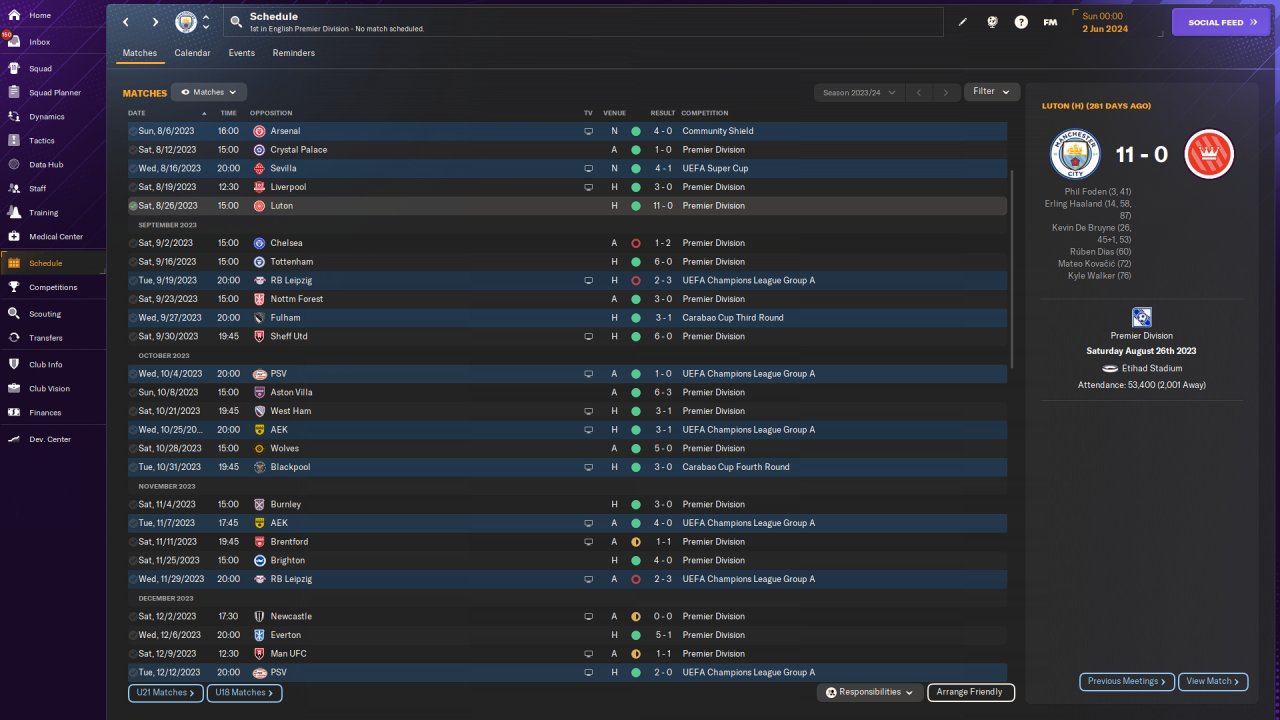Screen dimensions: 1280x720
Task: Open Finances from the sidebar
Action: (52, 412)
